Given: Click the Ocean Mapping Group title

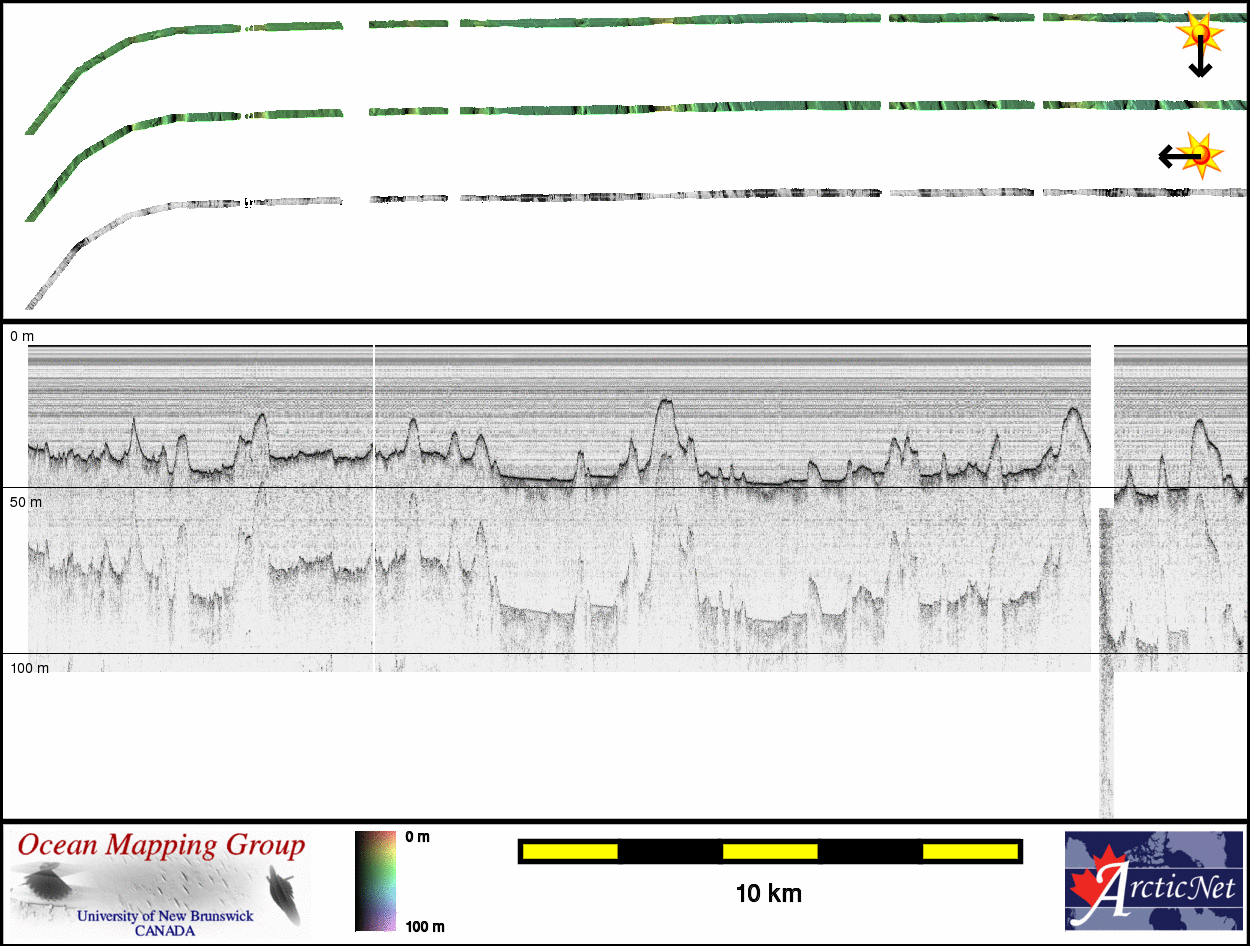Looking at the screenshot, I should point(161,846).
